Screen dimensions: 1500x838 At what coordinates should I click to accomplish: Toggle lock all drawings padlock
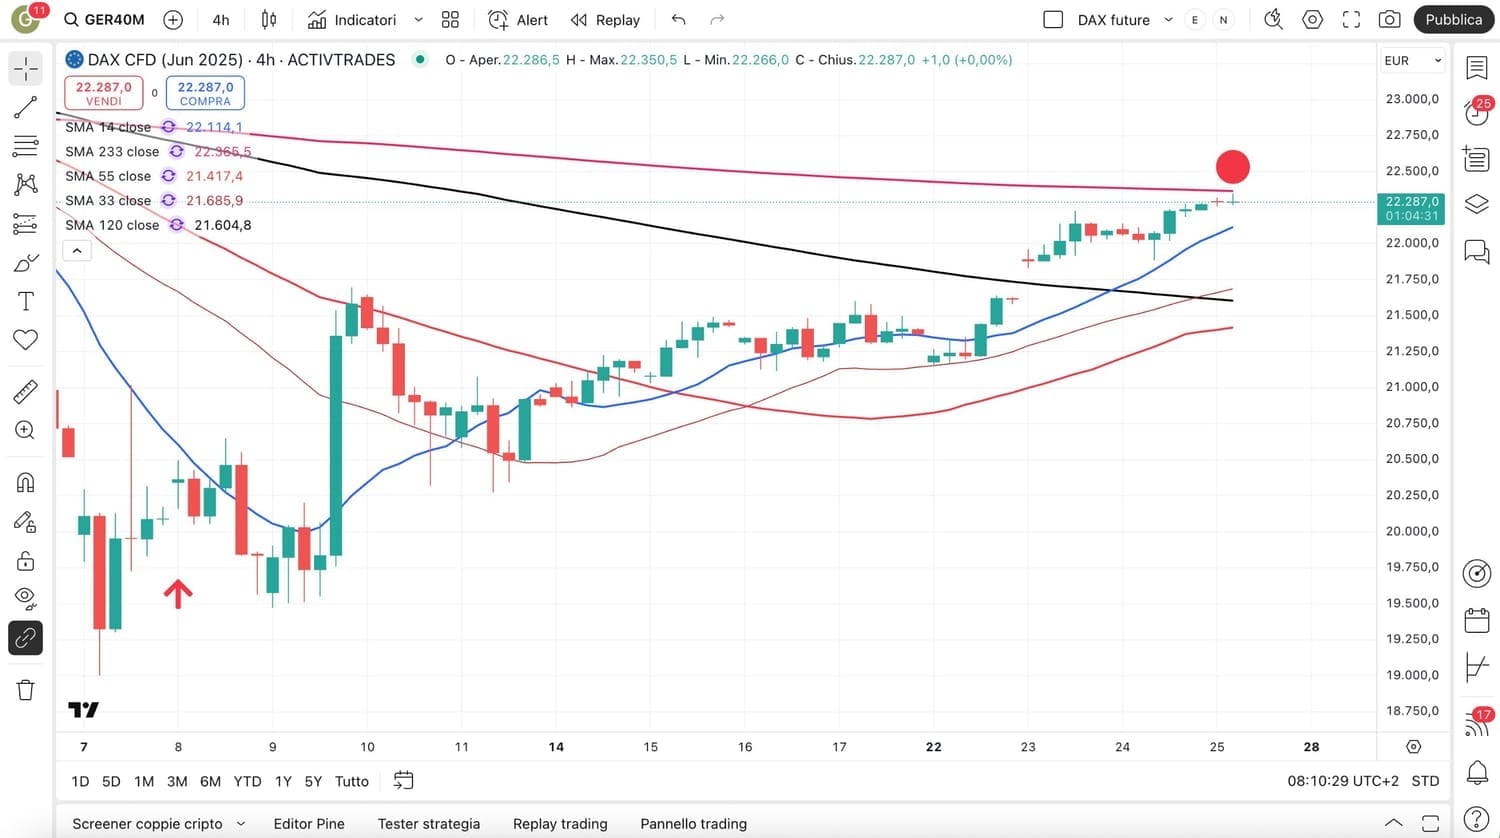pos(25,560)
